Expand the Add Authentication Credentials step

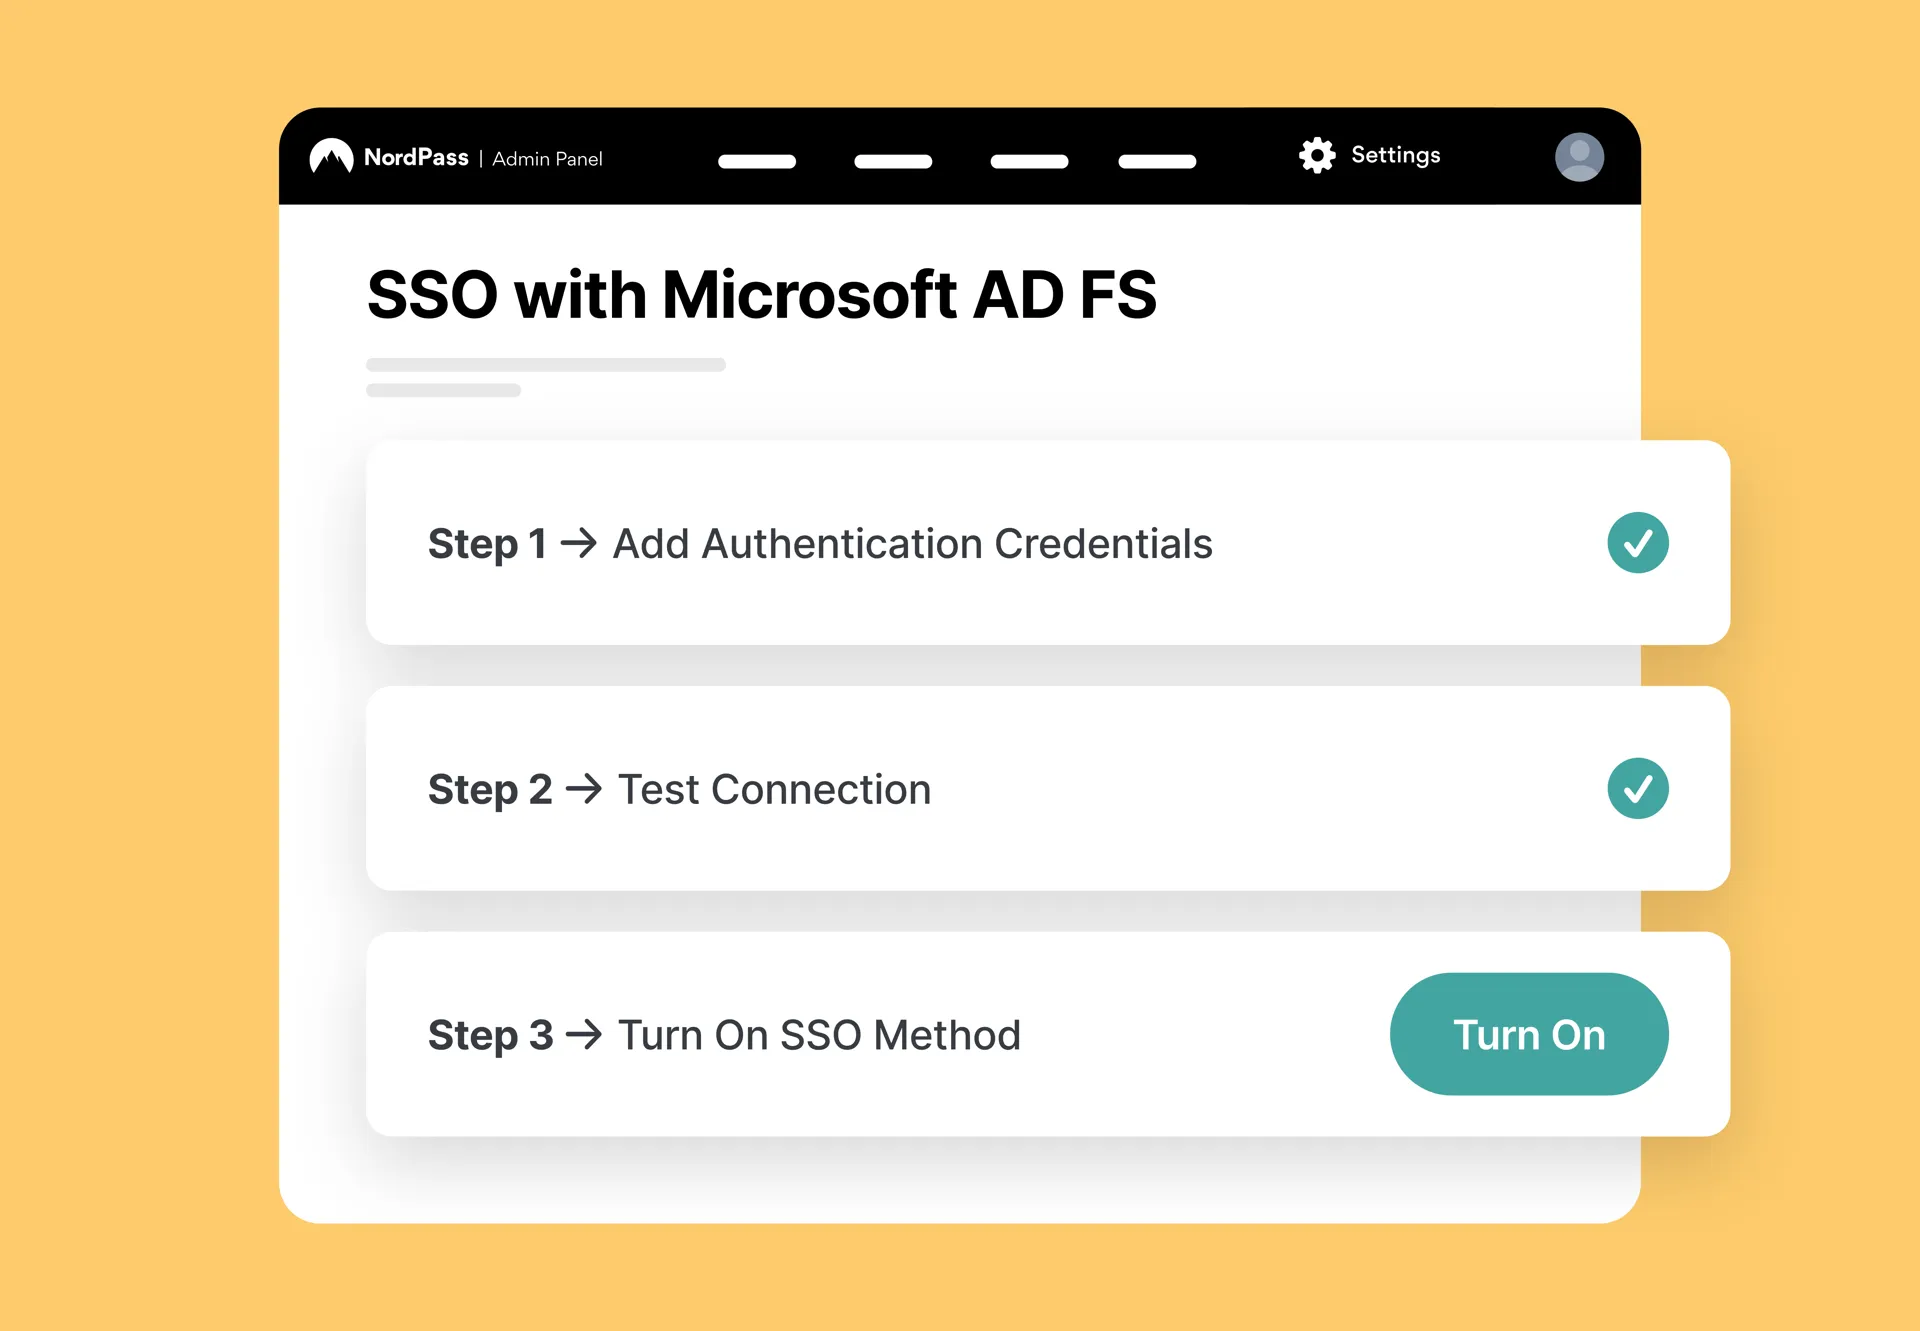[912, 544]
